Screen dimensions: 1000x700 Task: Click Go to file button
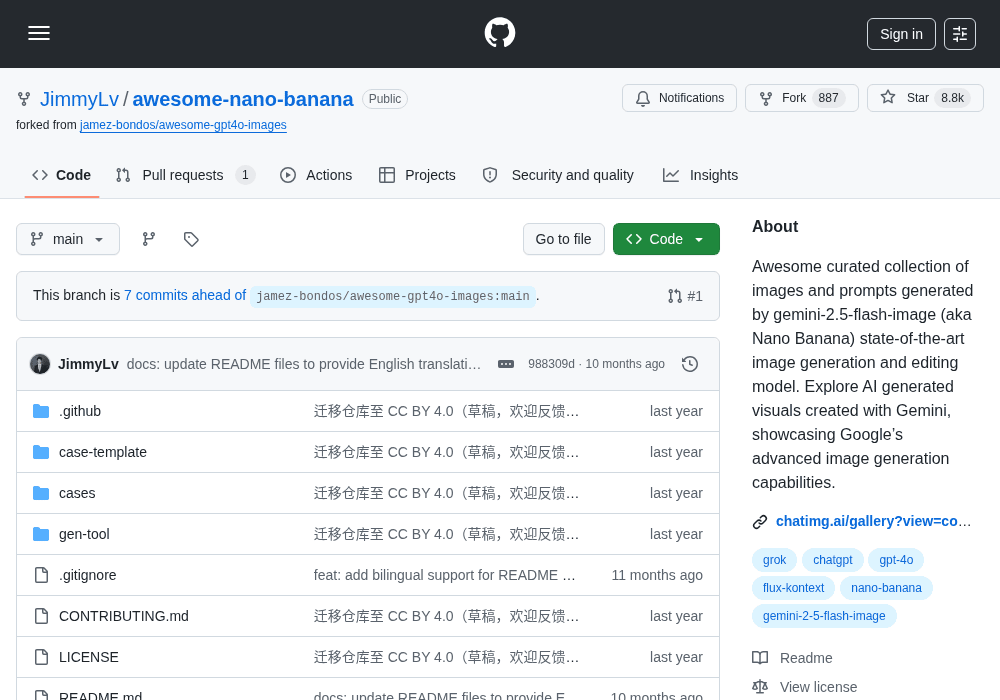(563, 239)
